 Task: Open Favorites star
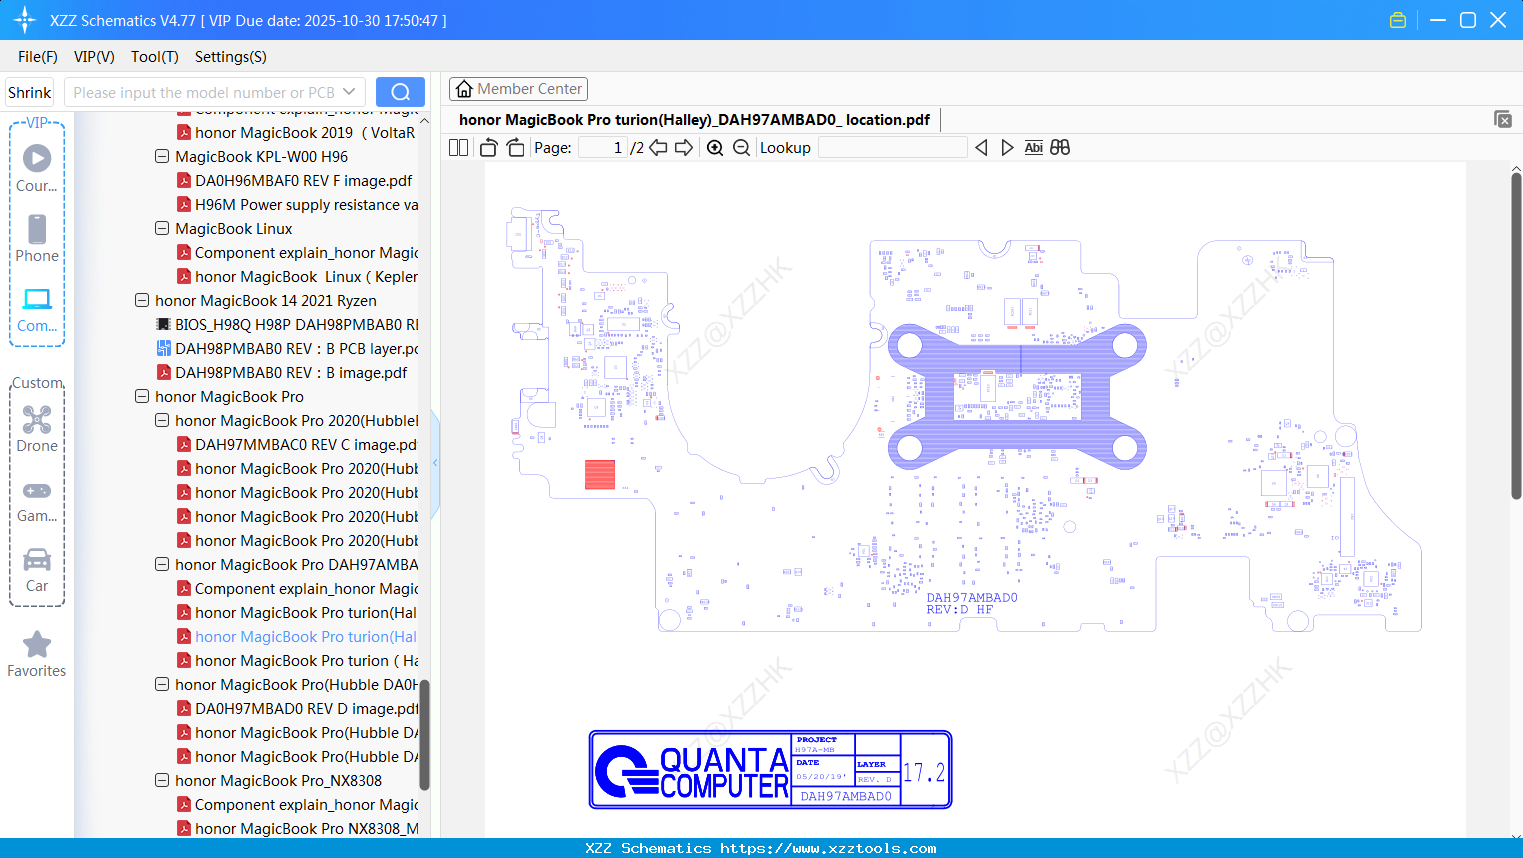[37, 654]
